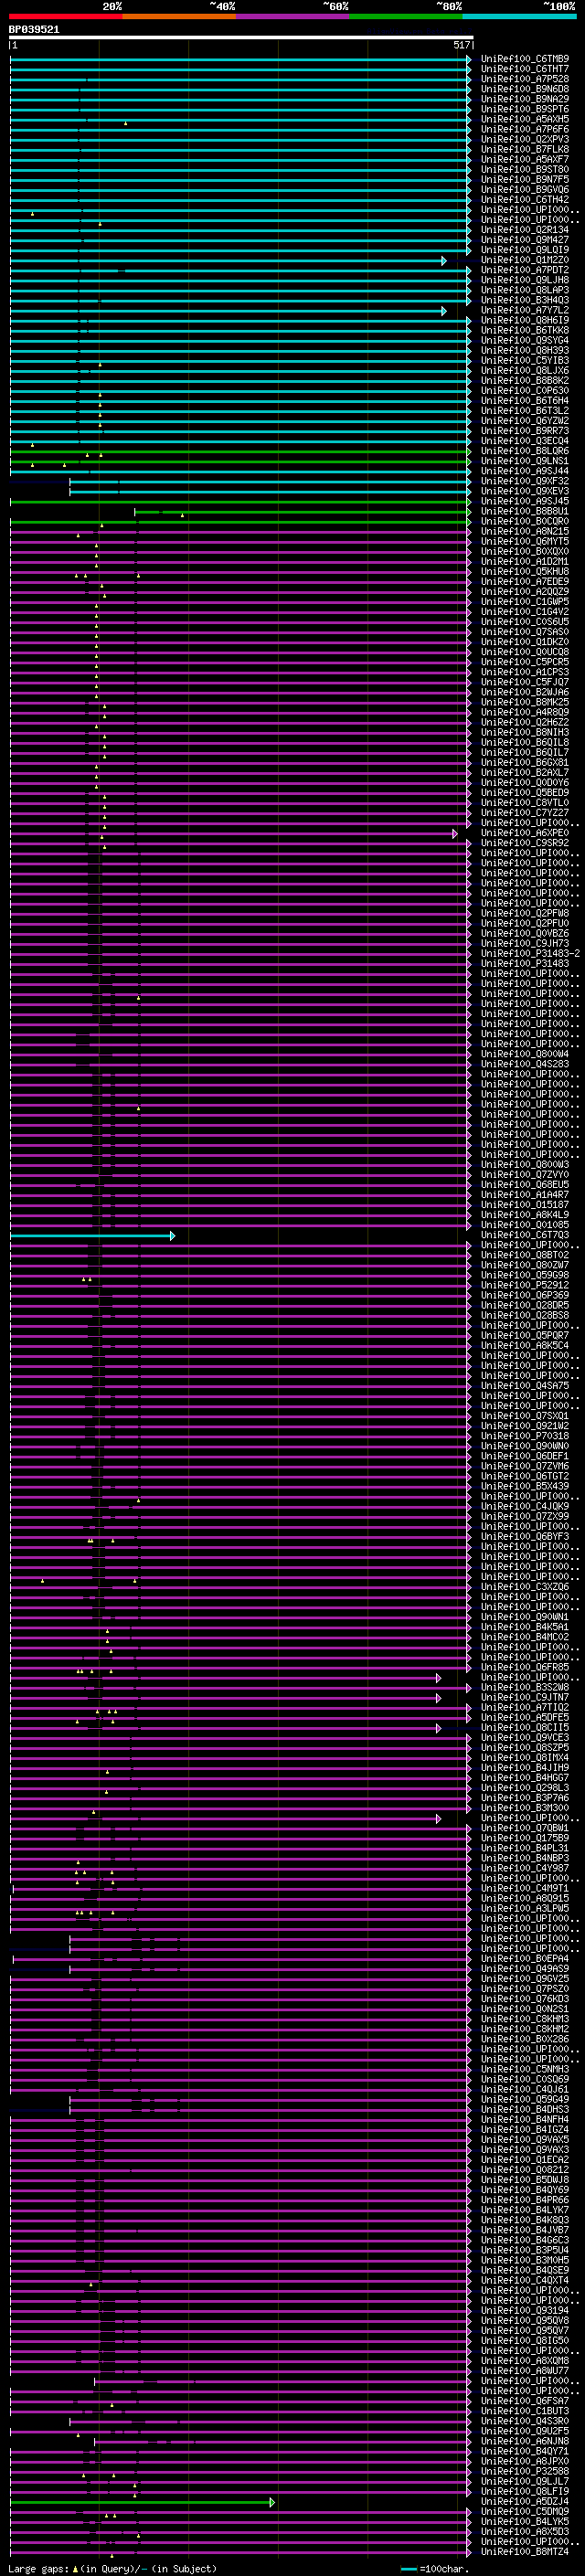Click the shortened cyan alignment bar of Q1M2Z0
585x2576 pixels.
click(x=228, y=260)
